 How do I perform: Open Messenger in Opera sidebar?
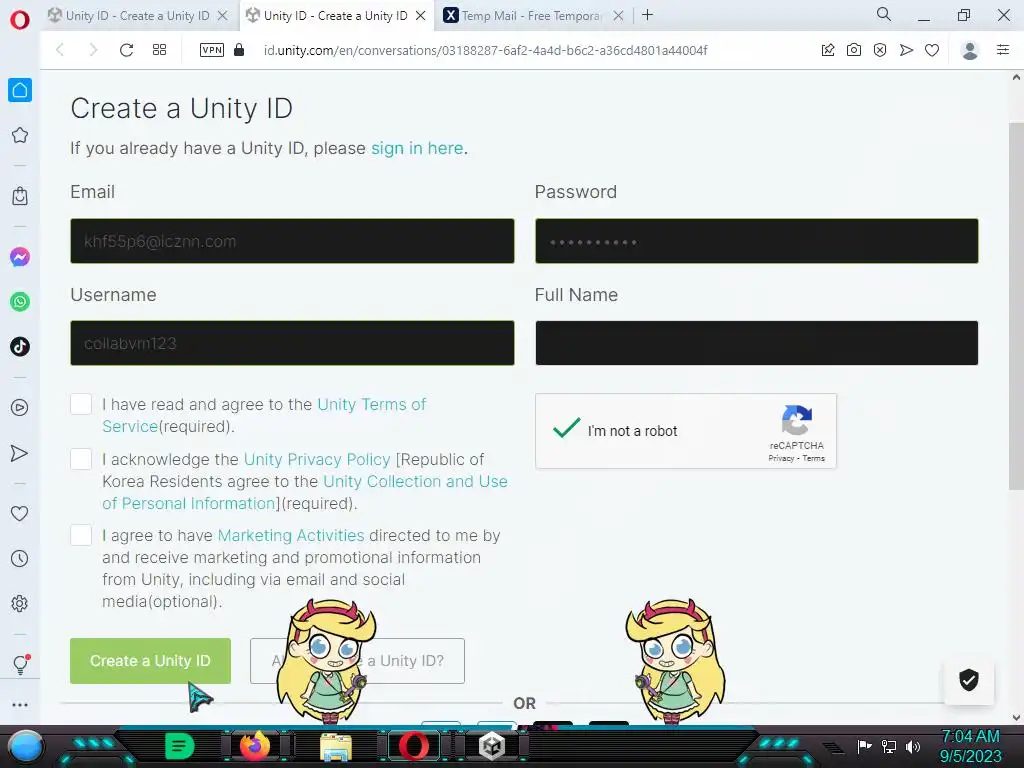coord(20,257)
